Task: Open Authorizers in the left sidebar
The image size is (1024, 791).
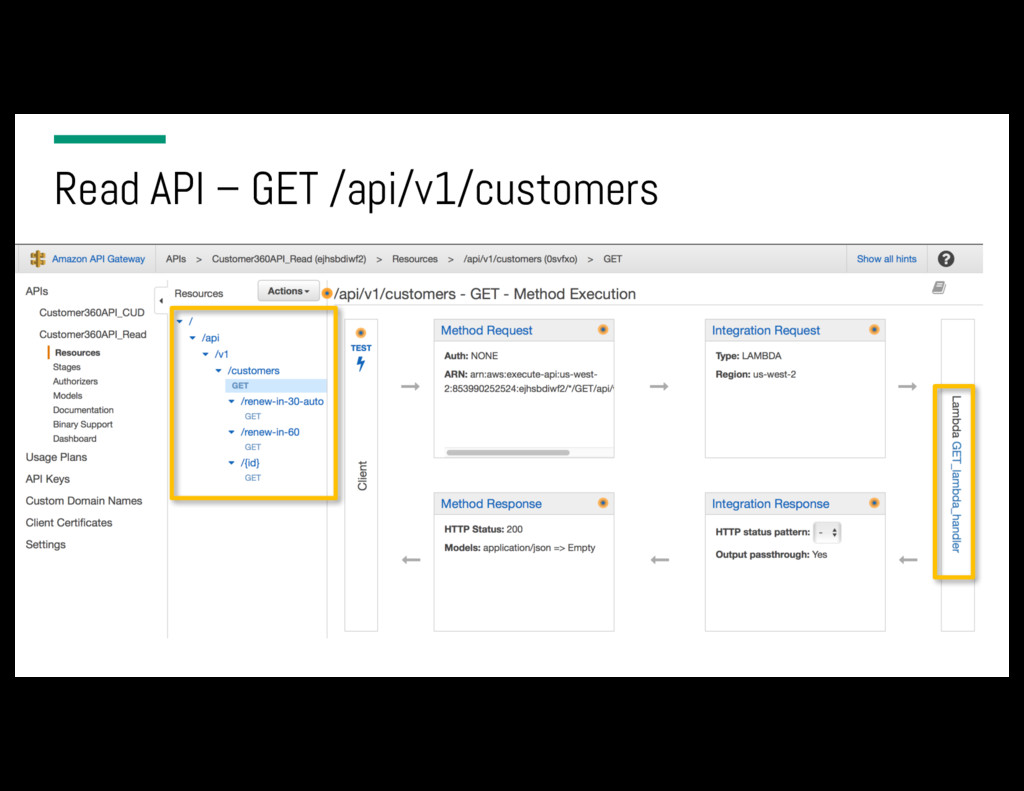Action: (75, 381)
